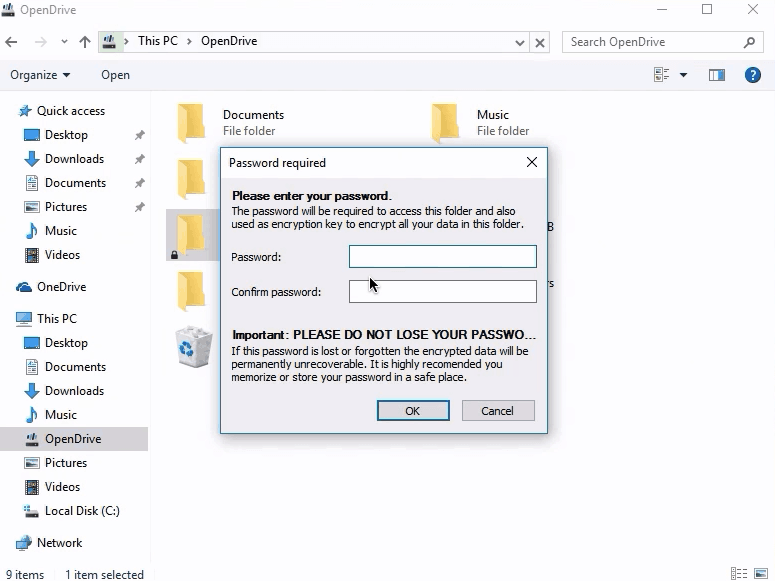Click the Confirm password input field
The width and height of the screenshot is (775, 581).
442,291
